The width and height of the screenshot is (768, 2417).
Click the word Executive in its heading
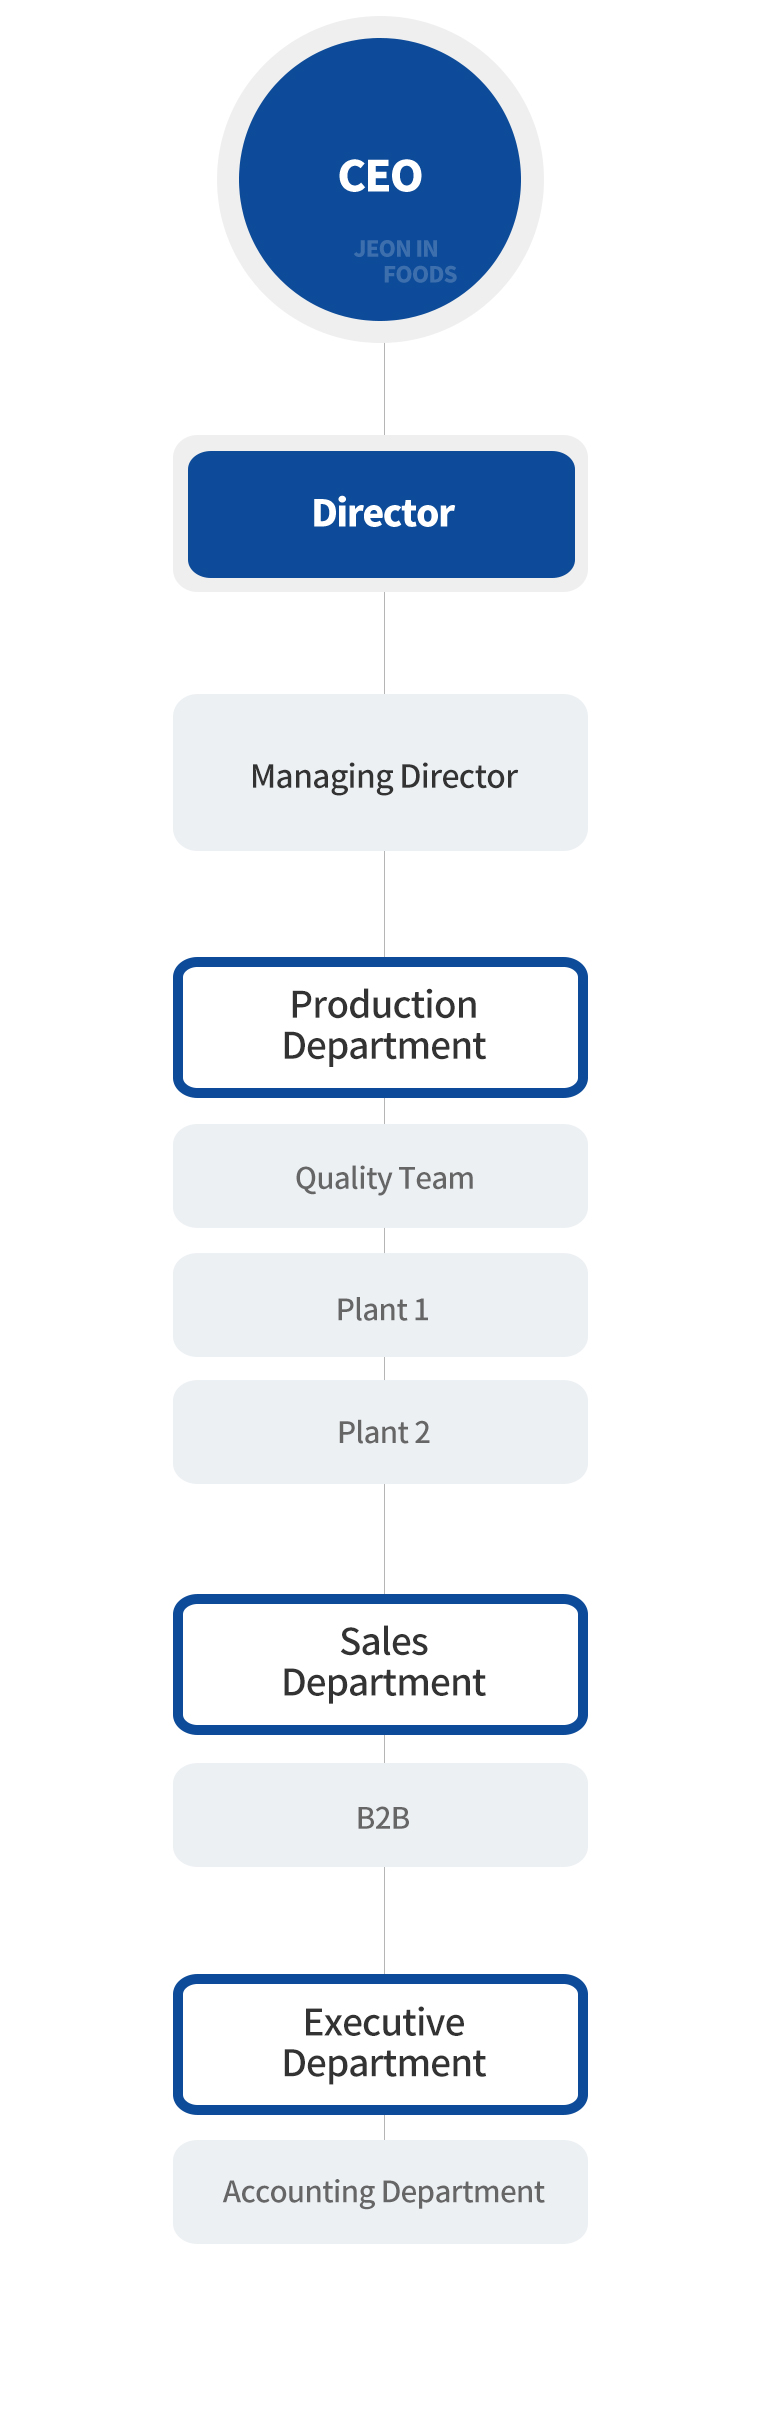(x=384, y=2023)
